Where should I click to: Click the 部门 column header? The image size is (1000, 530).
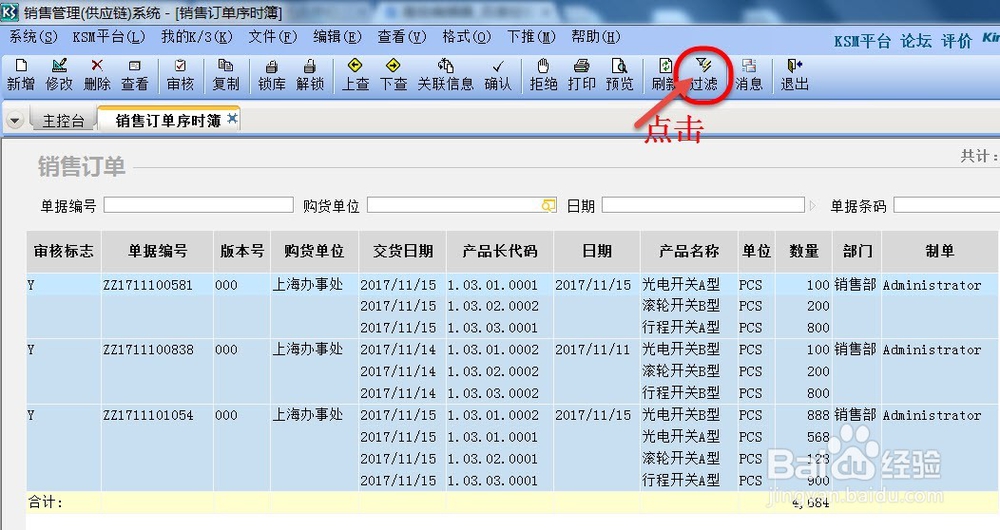pos(857,251)
